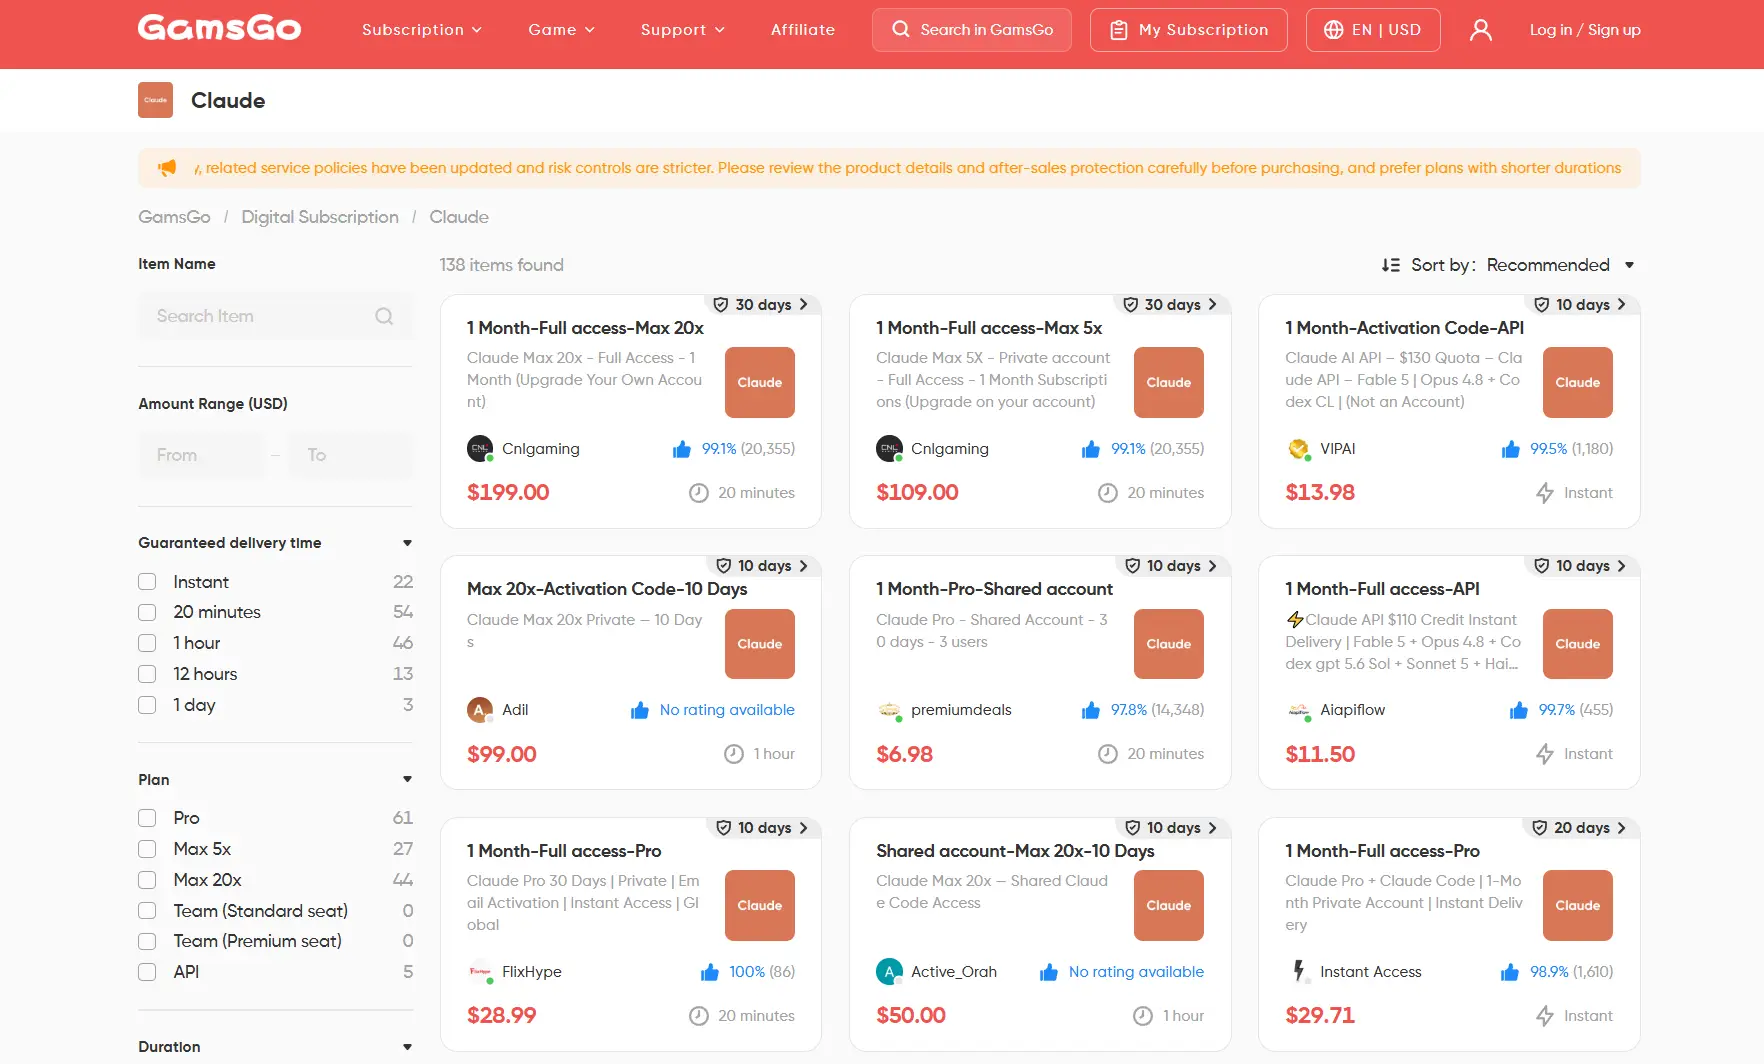Click the instant lightning icon on $29.71 card
This screenshot has height=1064, width=1764.
[x=1545, y=1016]
